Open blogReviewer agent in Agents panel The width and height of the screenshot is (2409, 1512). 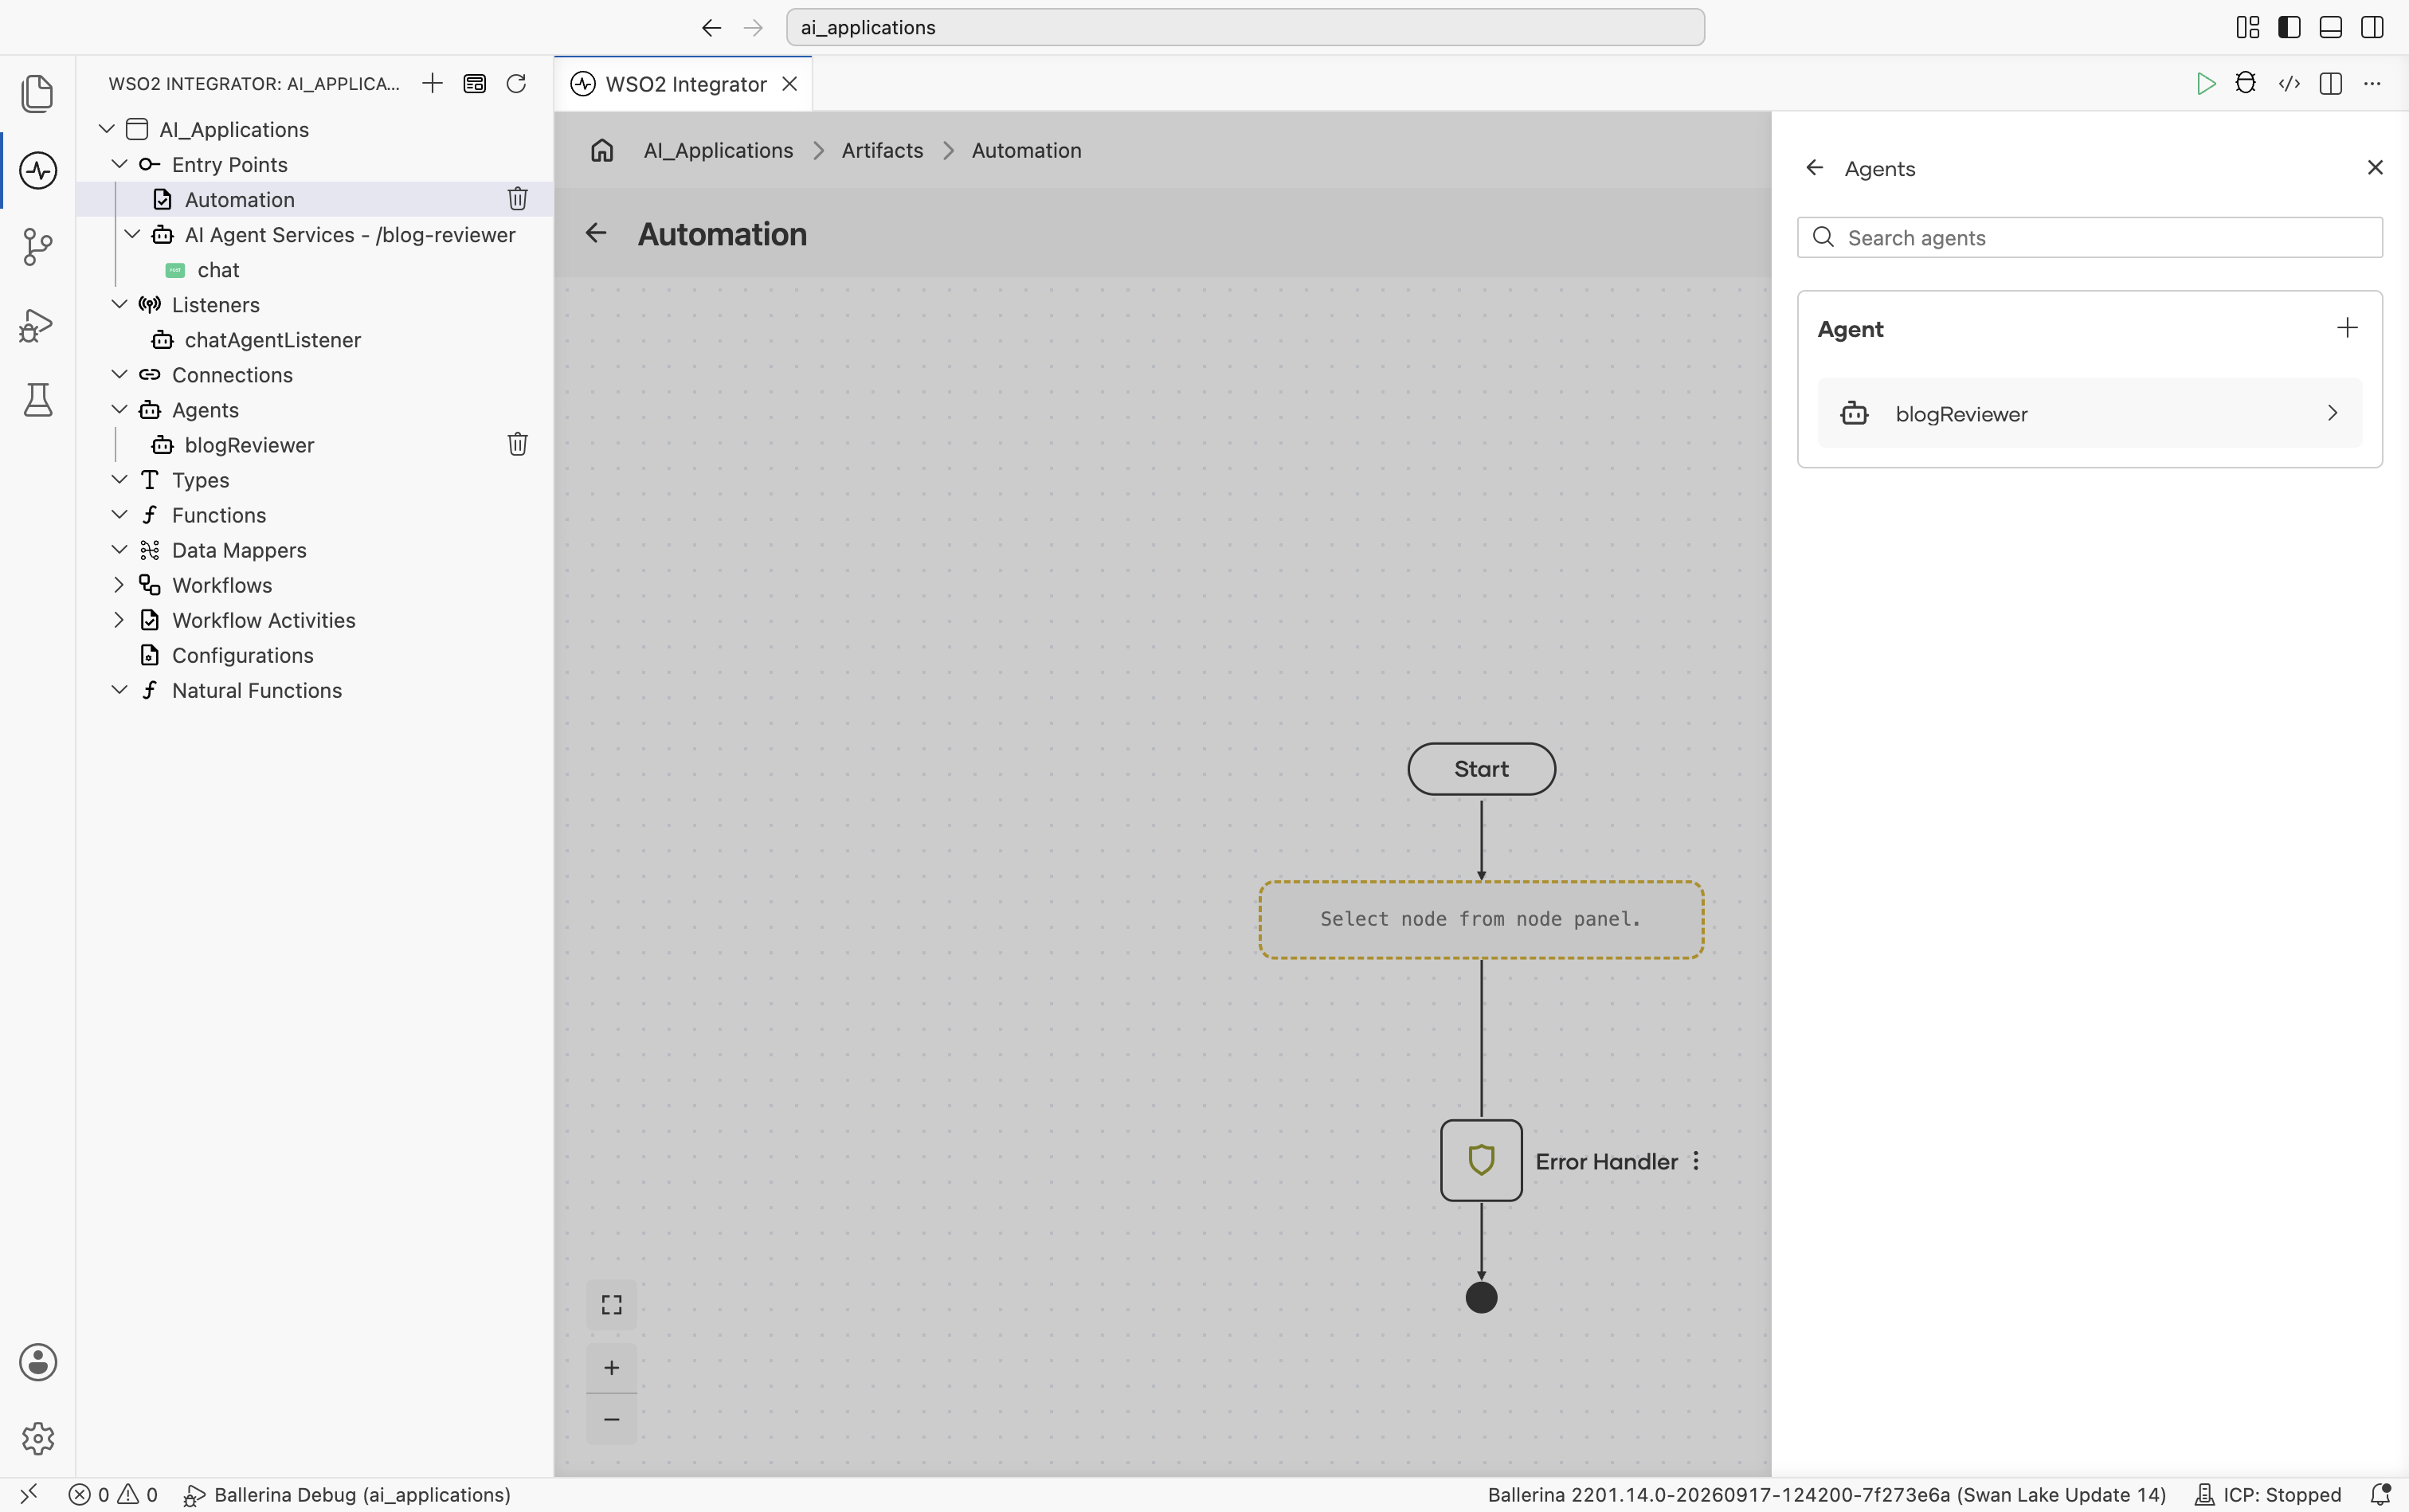pos(2090,413)
